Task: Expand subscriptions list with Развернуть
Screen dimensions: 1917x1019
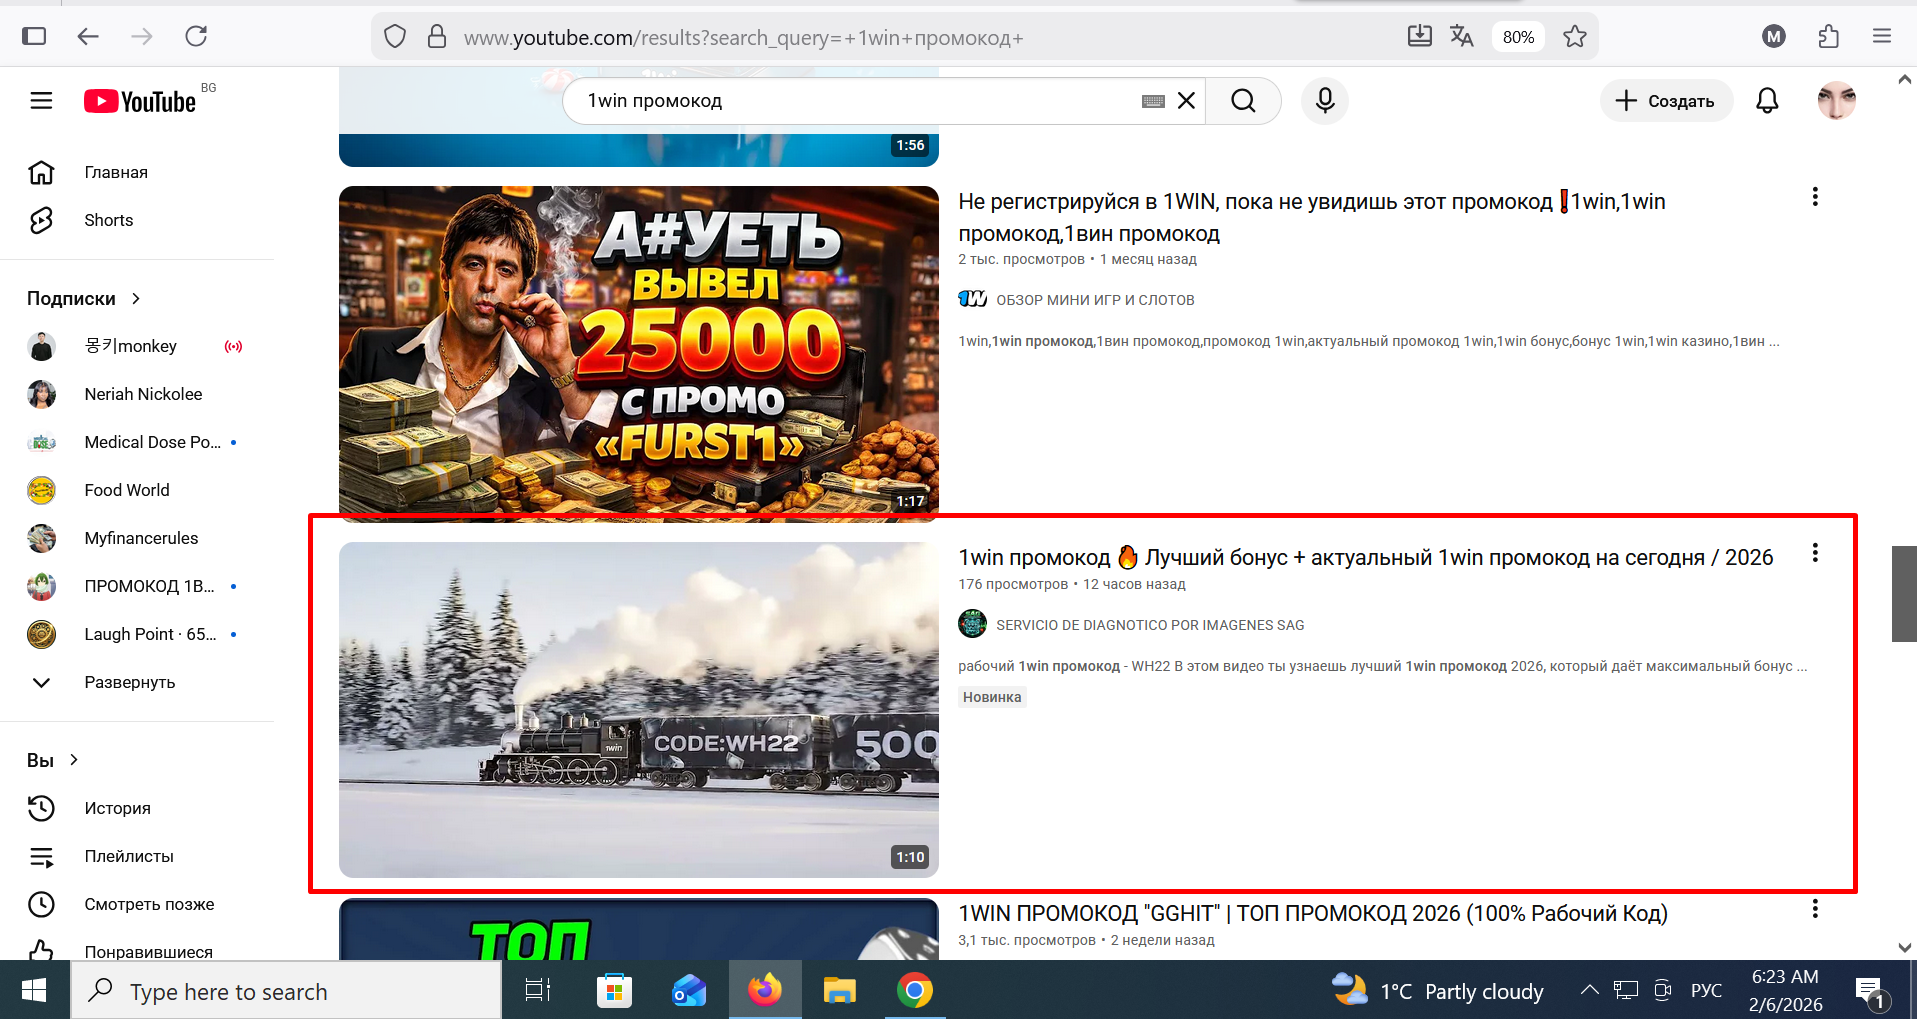Action: (x=129, y=682)
